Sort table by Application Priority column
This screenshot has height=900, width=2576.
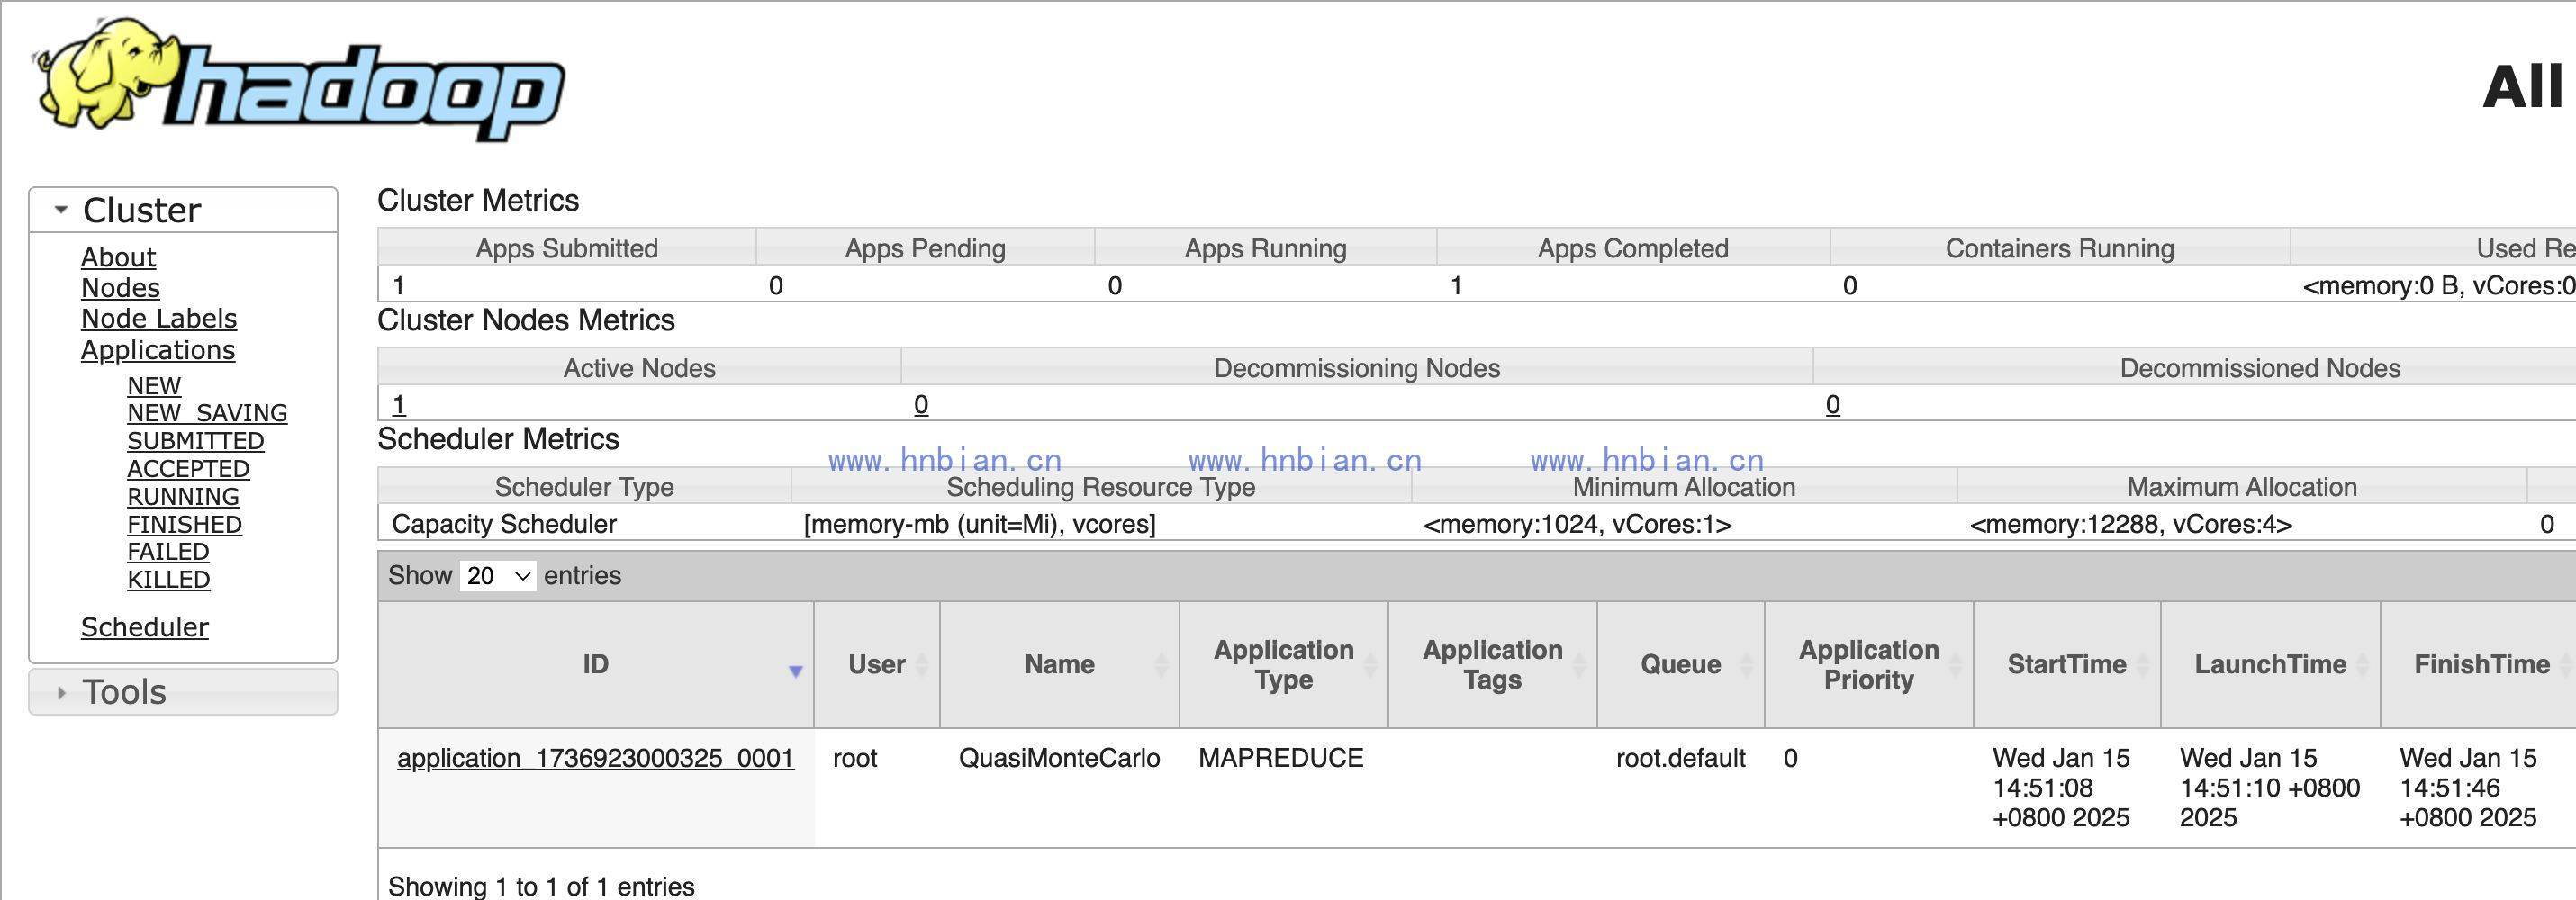[x=1869, y=664]
